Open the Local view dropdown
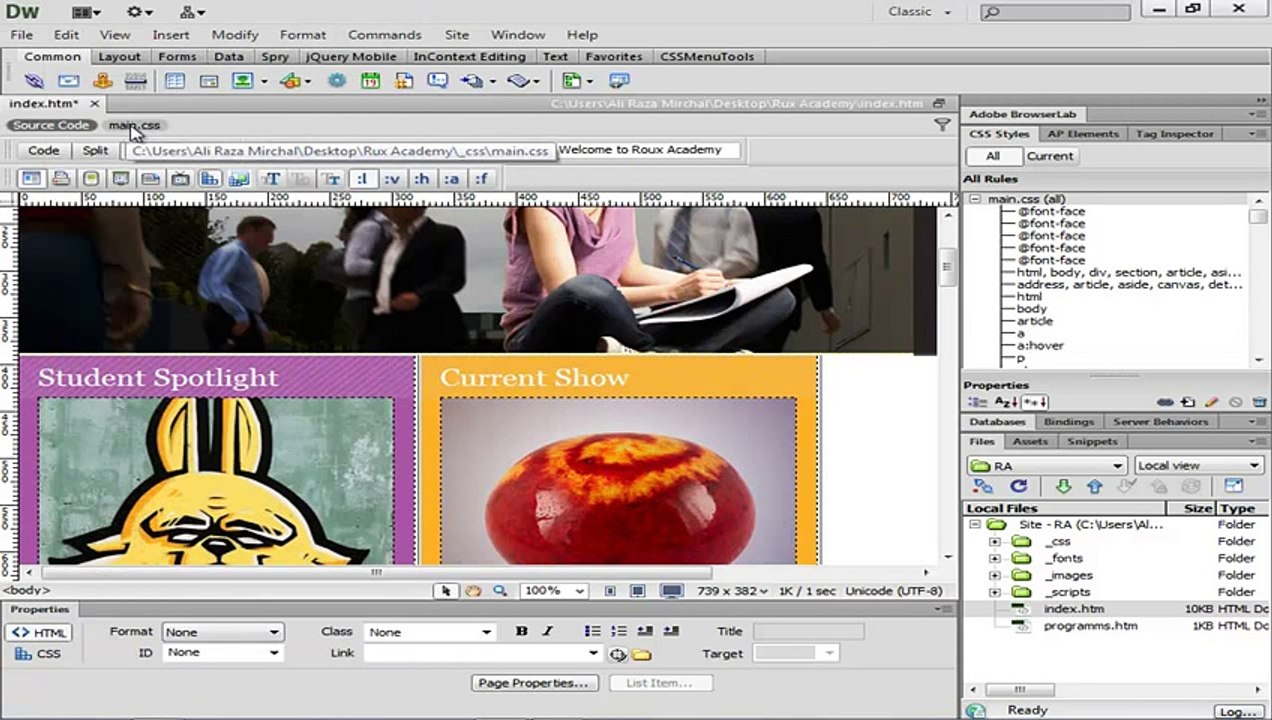This screenshot has width=1272, height=720. pos(1198,465)
